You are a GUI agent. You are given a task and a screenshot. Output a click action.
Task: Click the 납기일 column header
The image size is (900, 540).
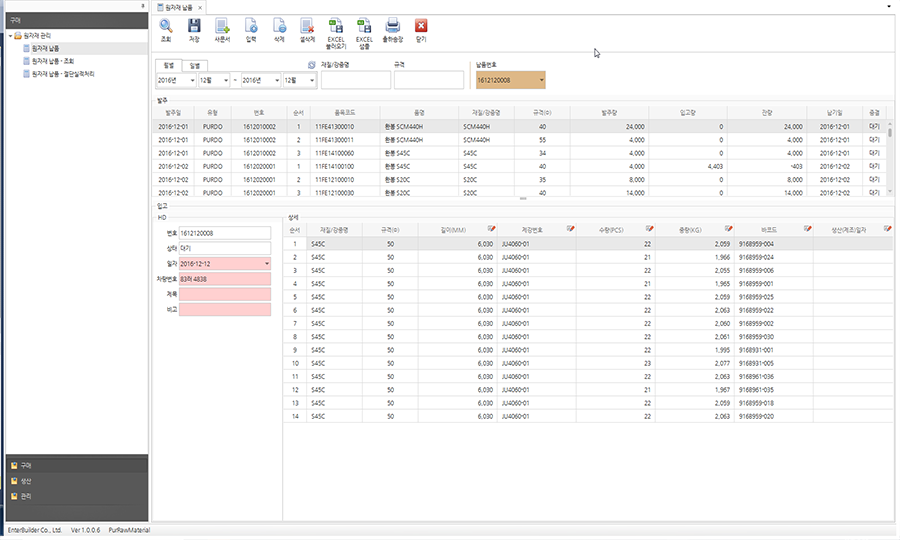(x=835, y=112)
